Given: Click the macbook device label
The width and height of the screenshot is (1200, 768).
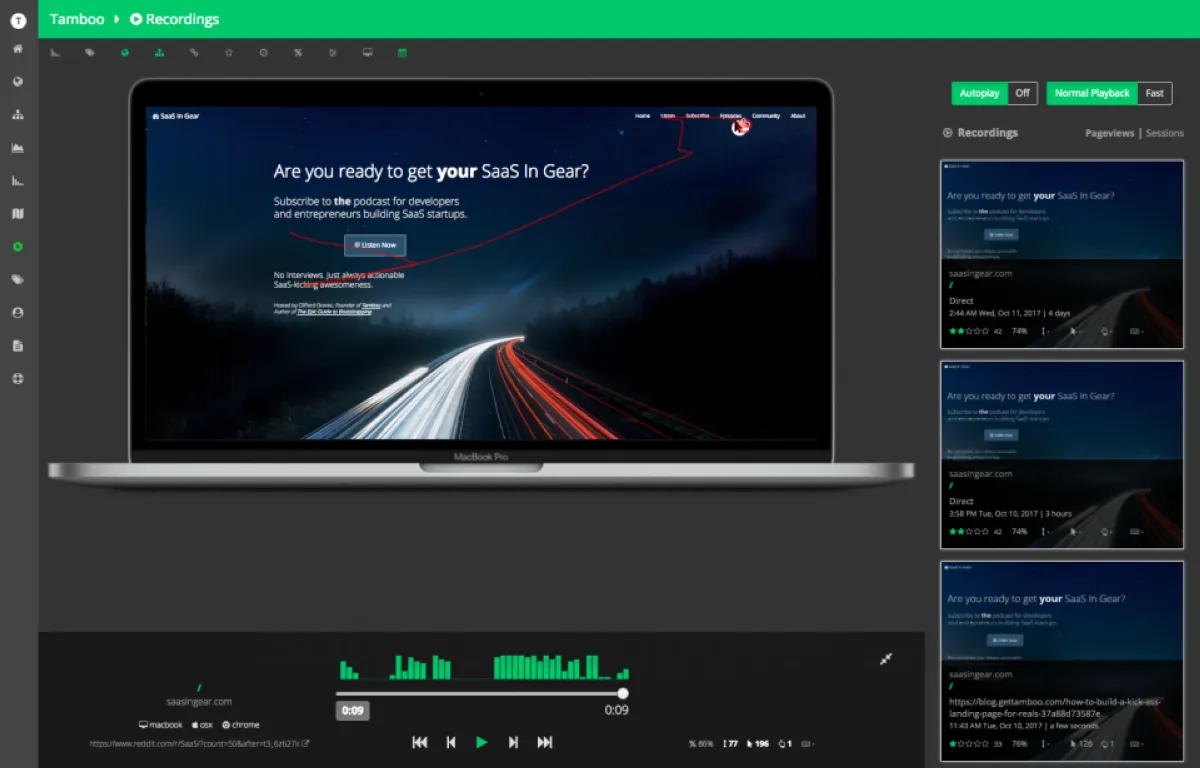Looking at the screenshot, I should pos(161,725).
